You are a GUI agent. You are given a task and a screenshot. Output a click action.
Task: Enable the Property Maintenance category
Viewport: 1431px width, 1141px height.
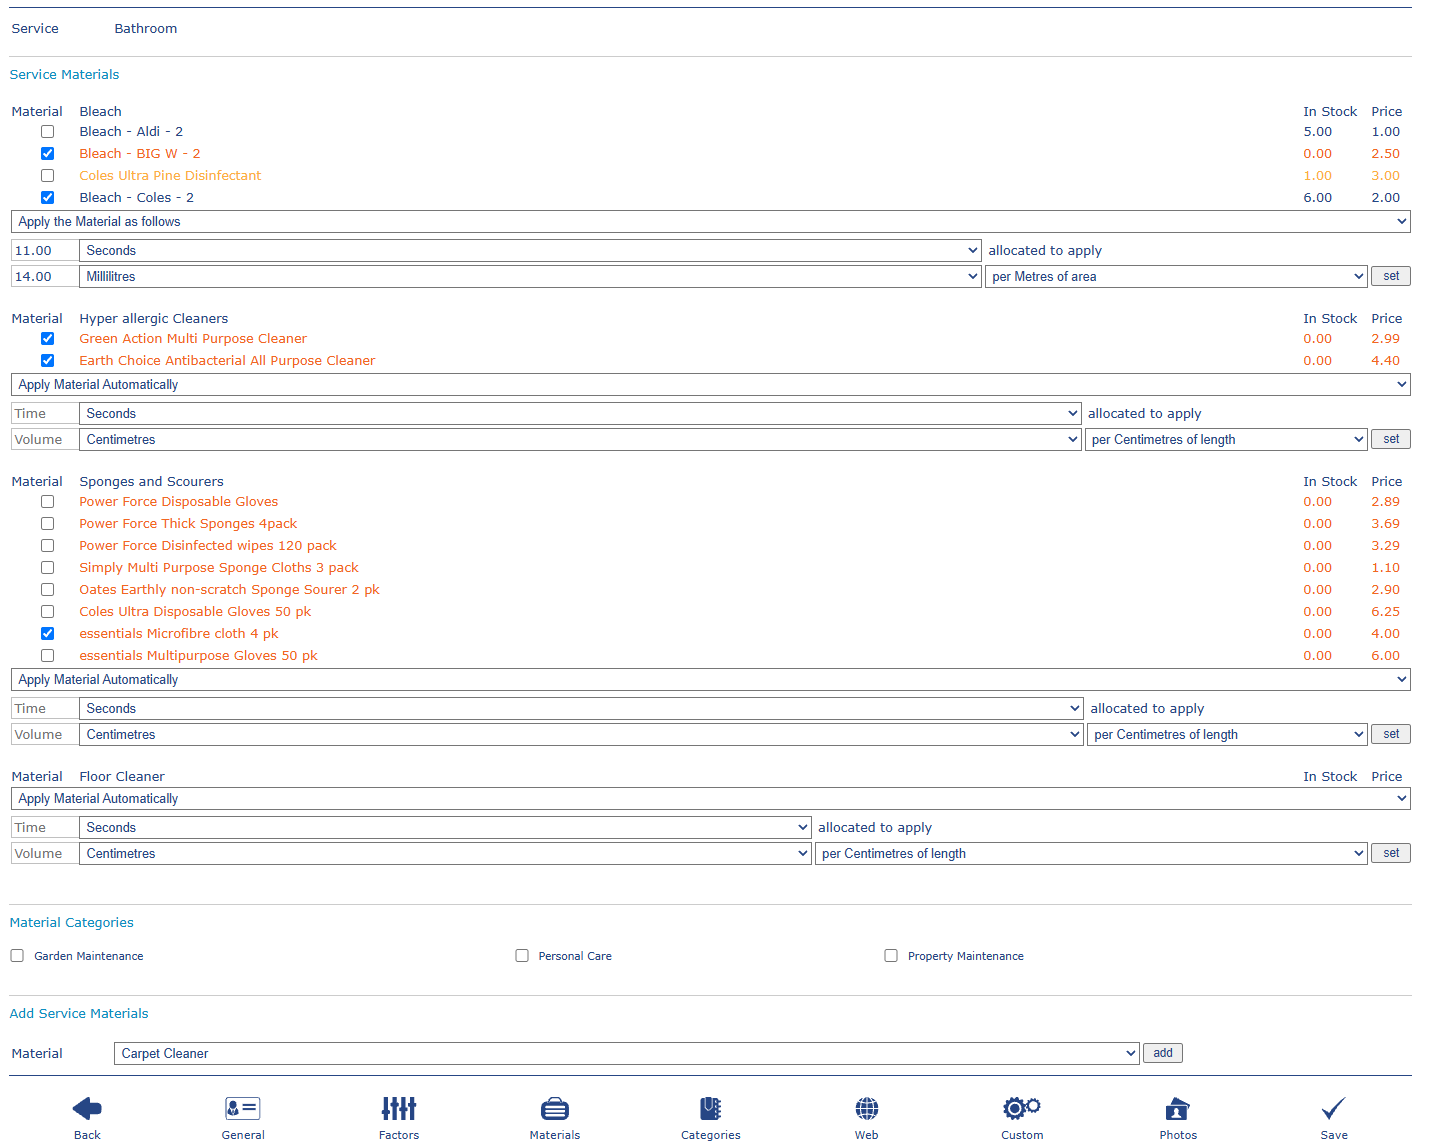point(891,956)
